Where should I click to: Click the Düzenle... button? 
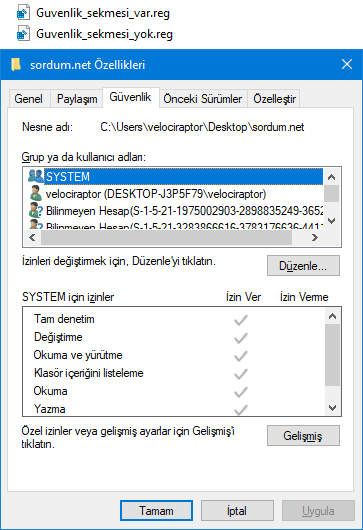point(303,266)
